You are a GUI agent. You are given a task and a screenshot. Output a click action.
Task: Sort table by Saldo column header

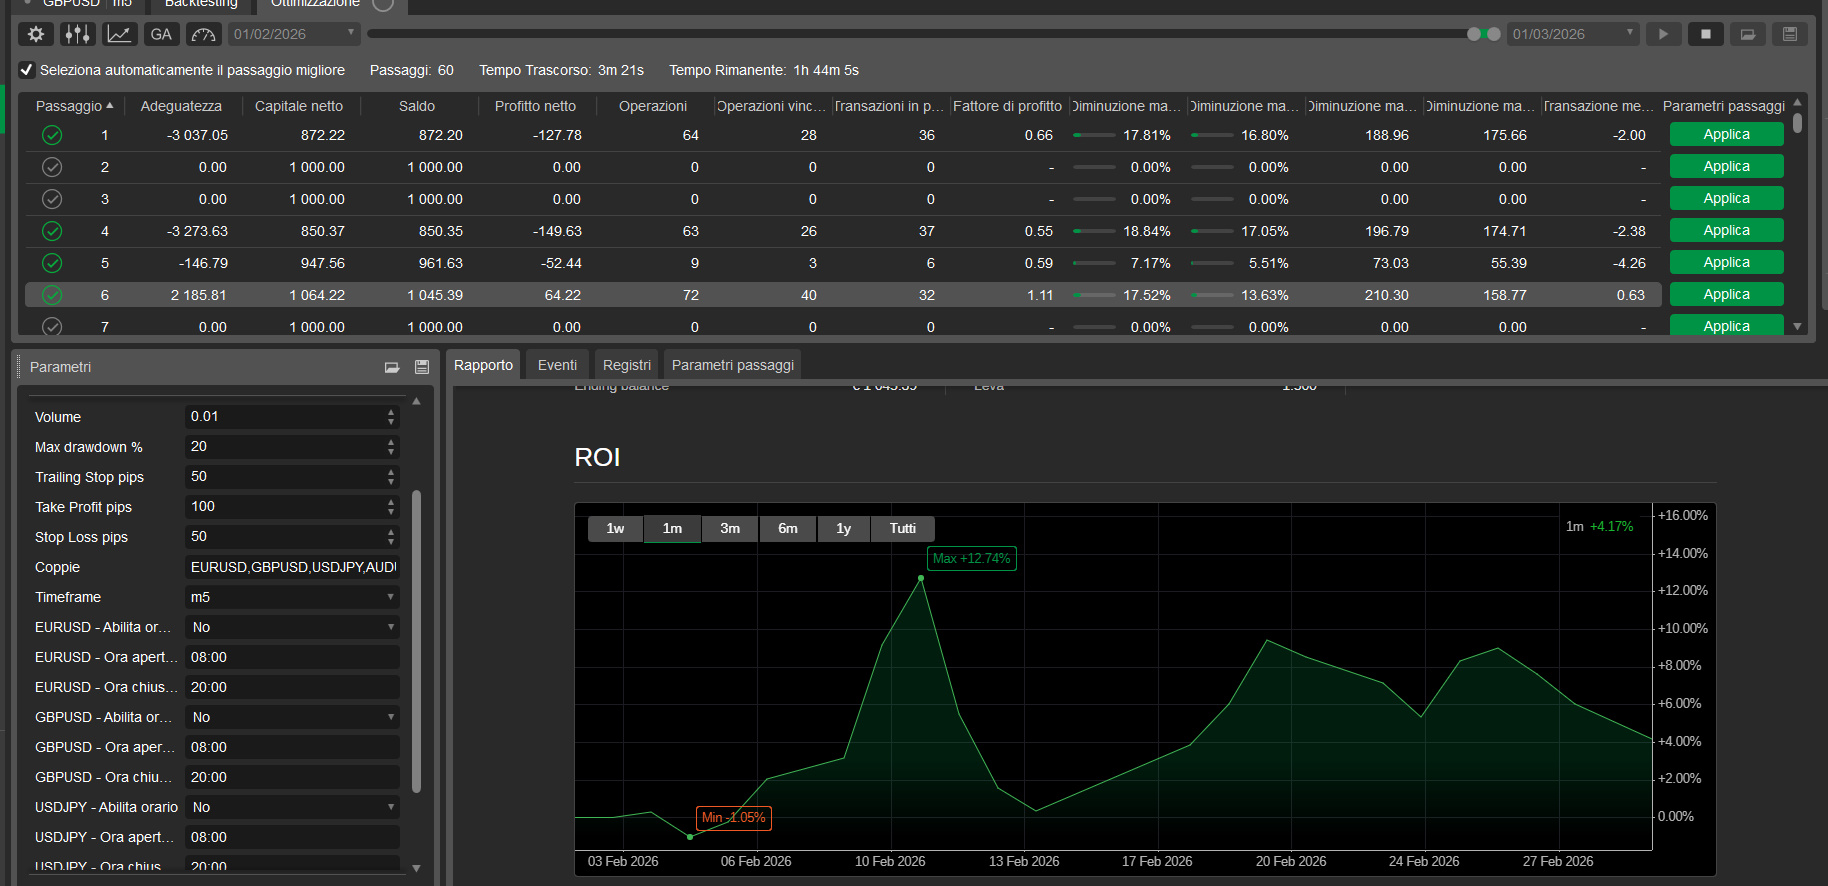pyautogui.click(x=417, y=106)
